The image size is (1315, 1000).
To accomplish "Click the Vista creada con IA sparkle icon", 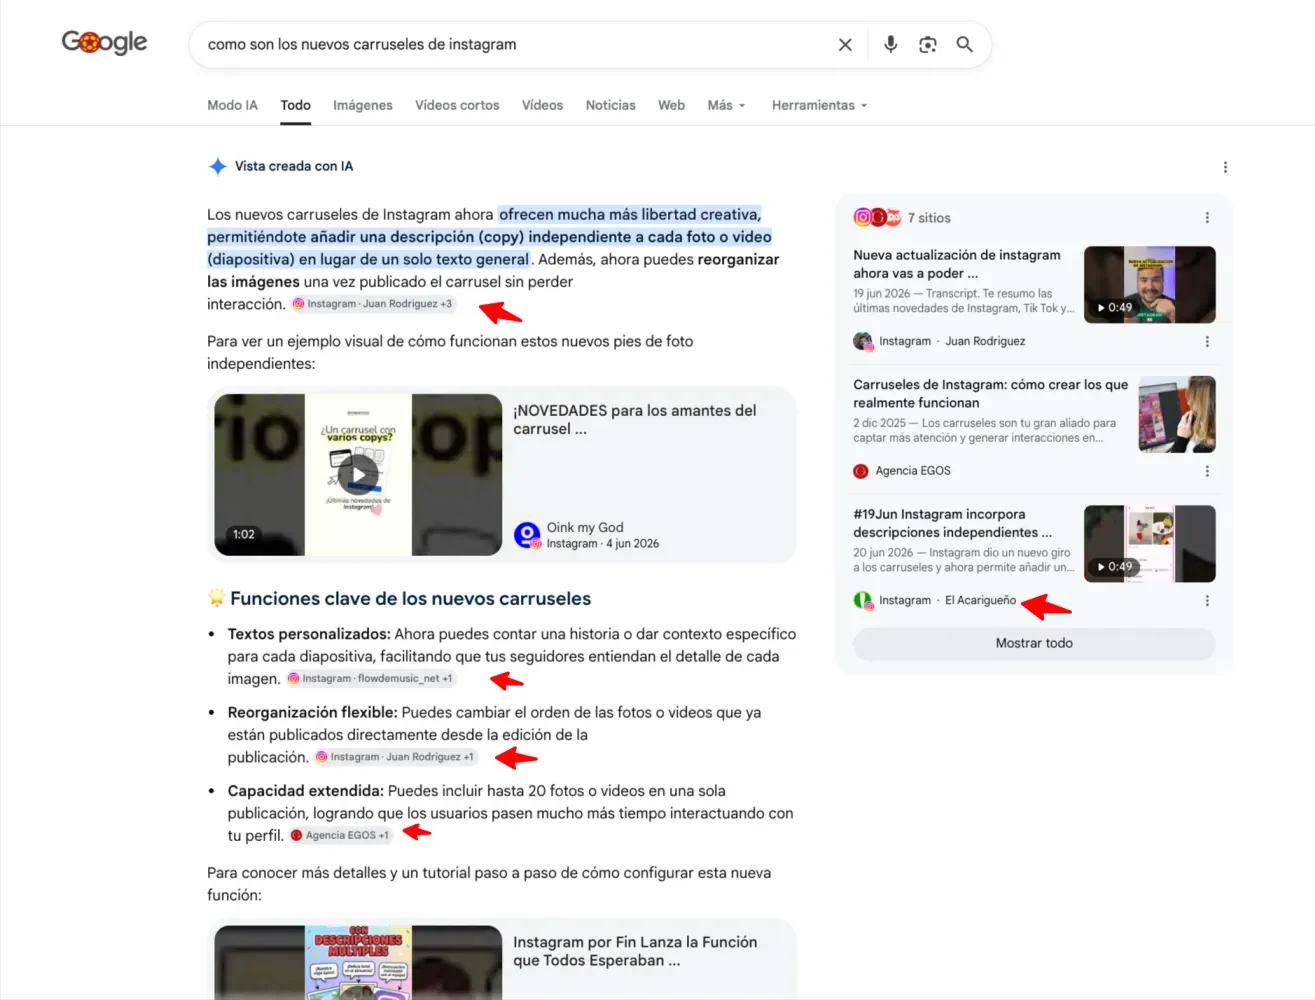I will point(217,166).
